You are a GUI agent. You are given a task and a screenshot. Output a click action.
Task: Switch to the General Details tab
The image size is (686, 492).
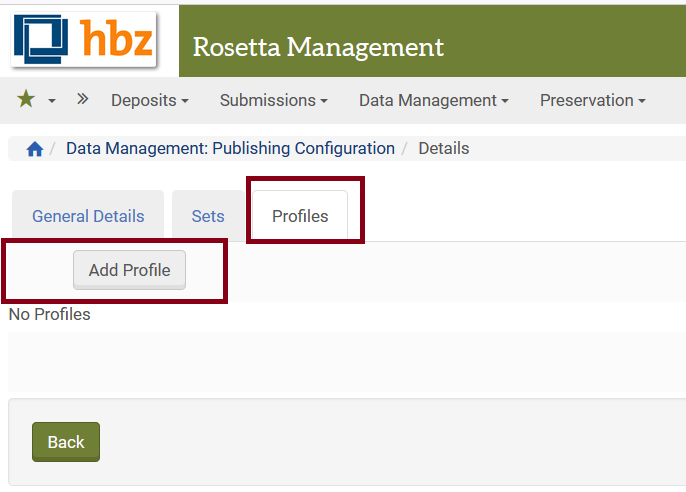[88, 216]
